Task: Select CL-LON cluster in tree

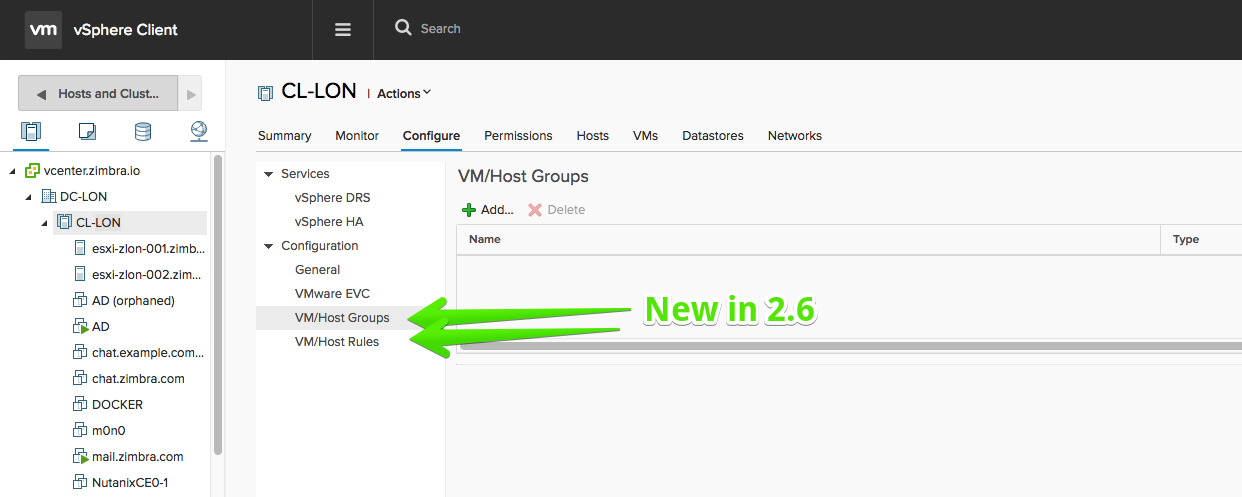Action: (98, 223)
